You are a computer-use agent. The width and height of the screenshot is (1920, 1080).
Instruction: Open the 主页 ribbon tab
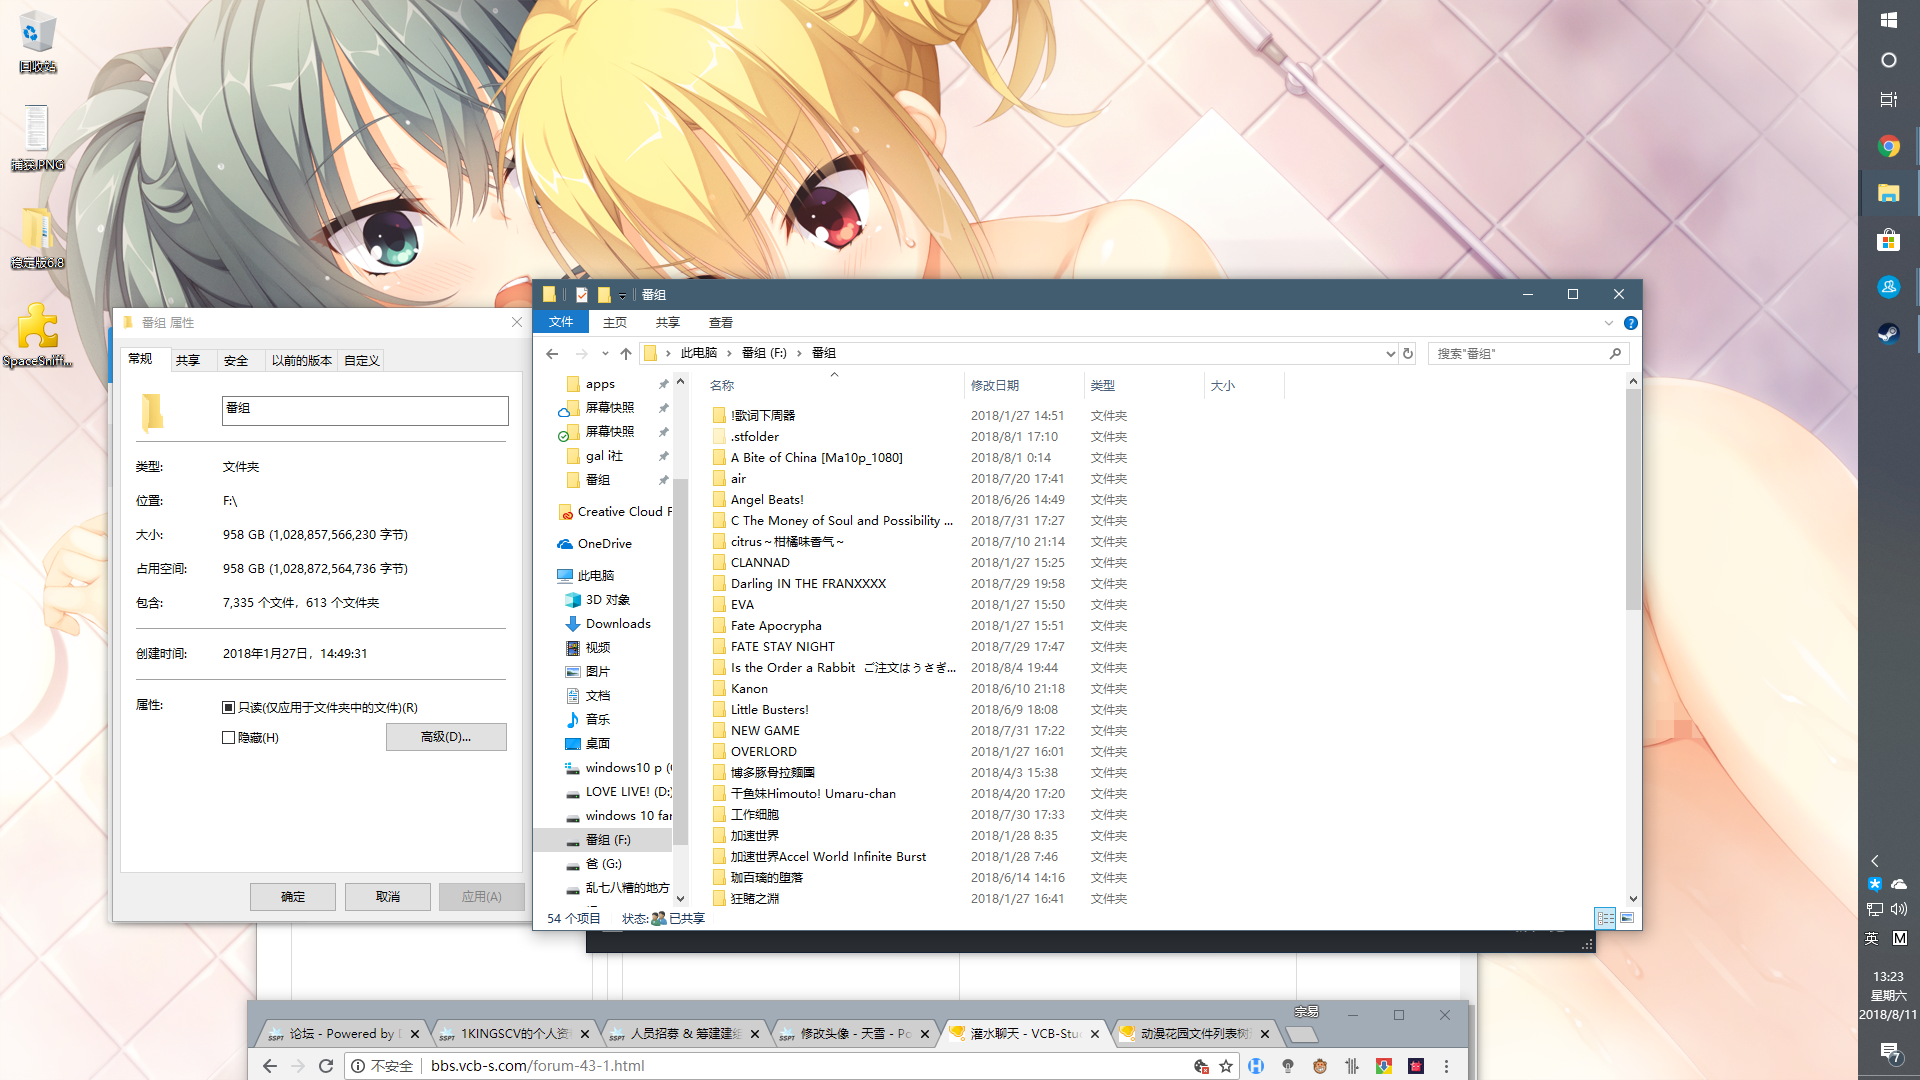coord(615,322)
